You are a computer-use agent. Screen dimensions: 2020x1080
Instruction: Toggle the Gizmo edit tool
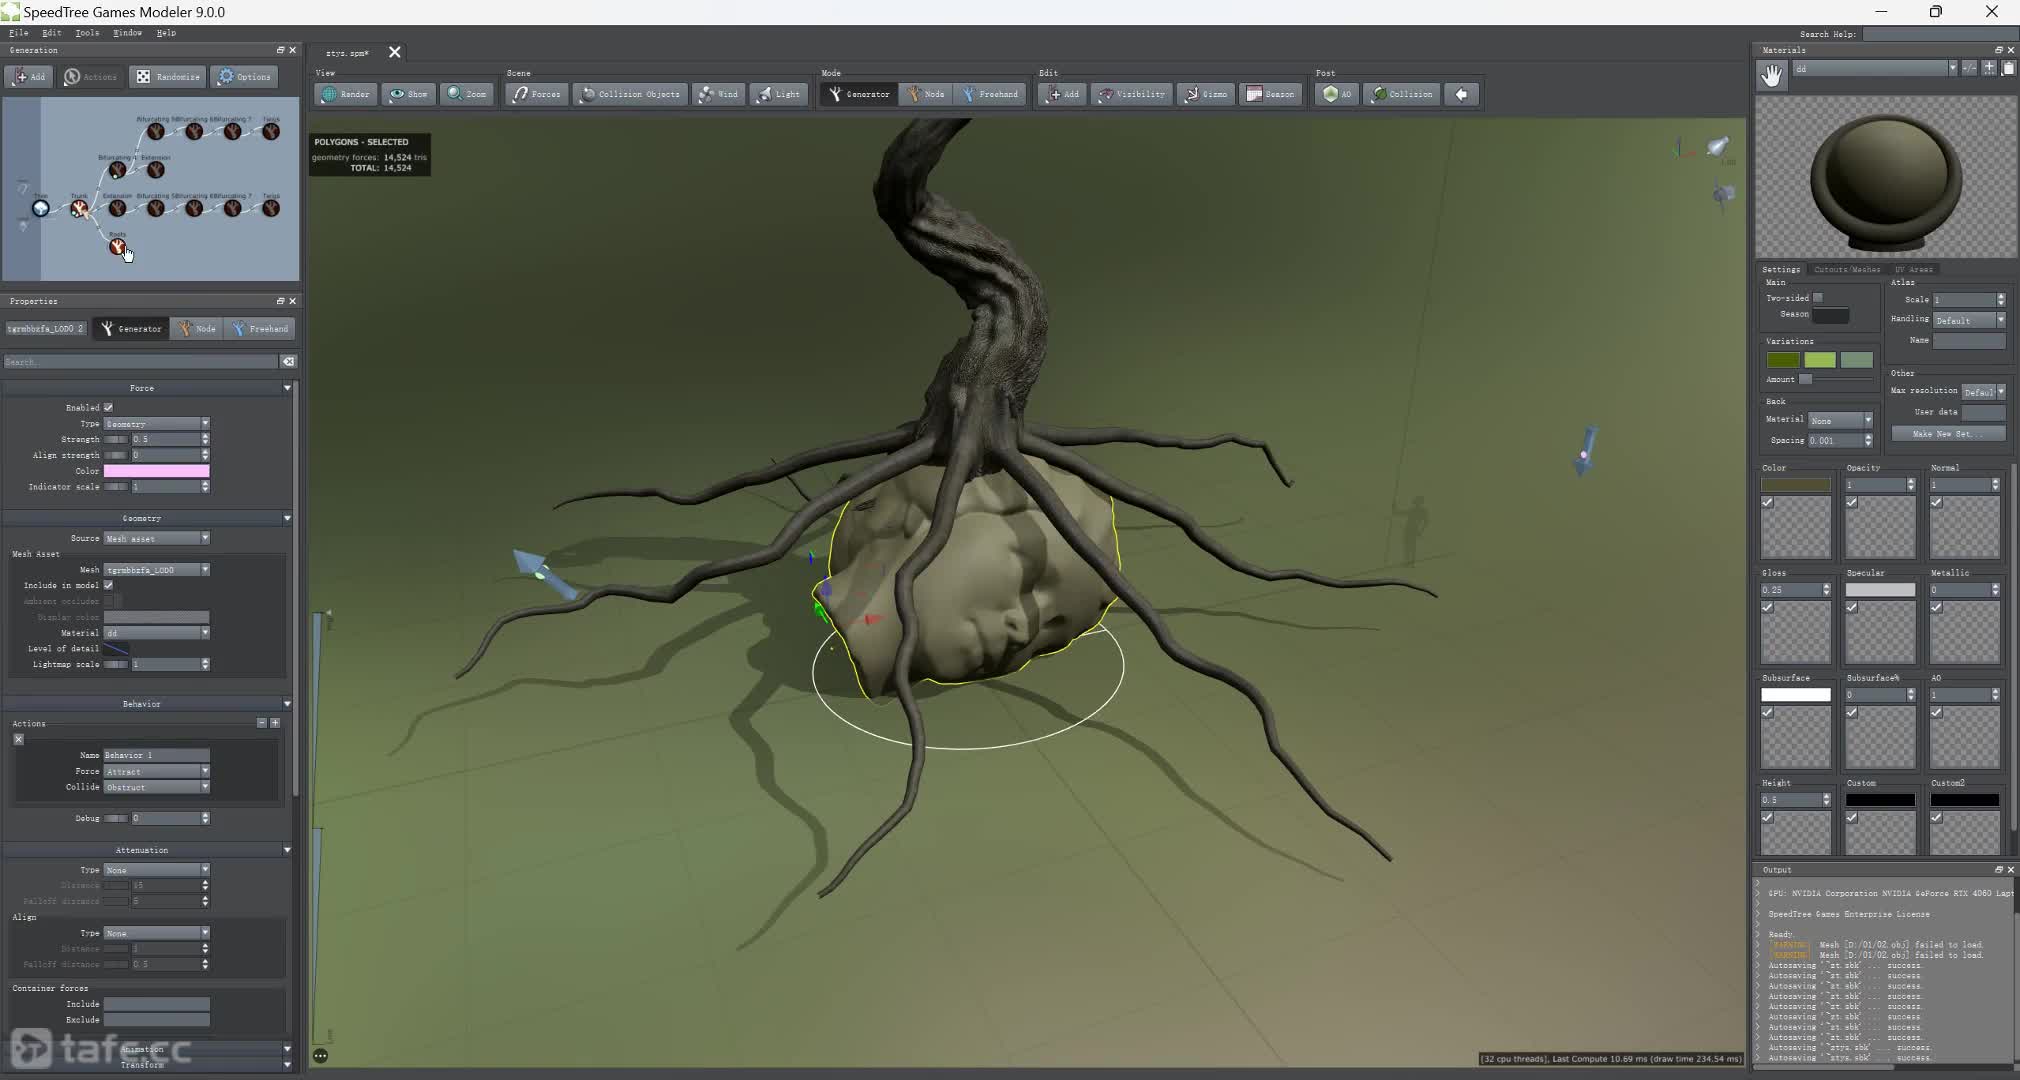pyautogui.click(x=1206, y=94)
